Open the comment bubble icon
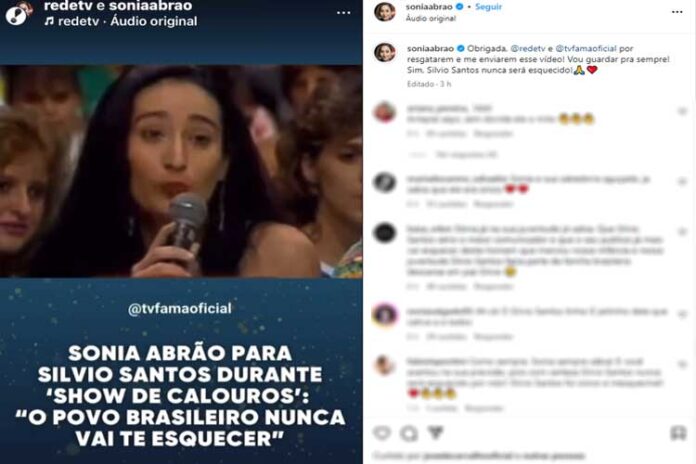696x464 pixels. (x=409, y=432)
